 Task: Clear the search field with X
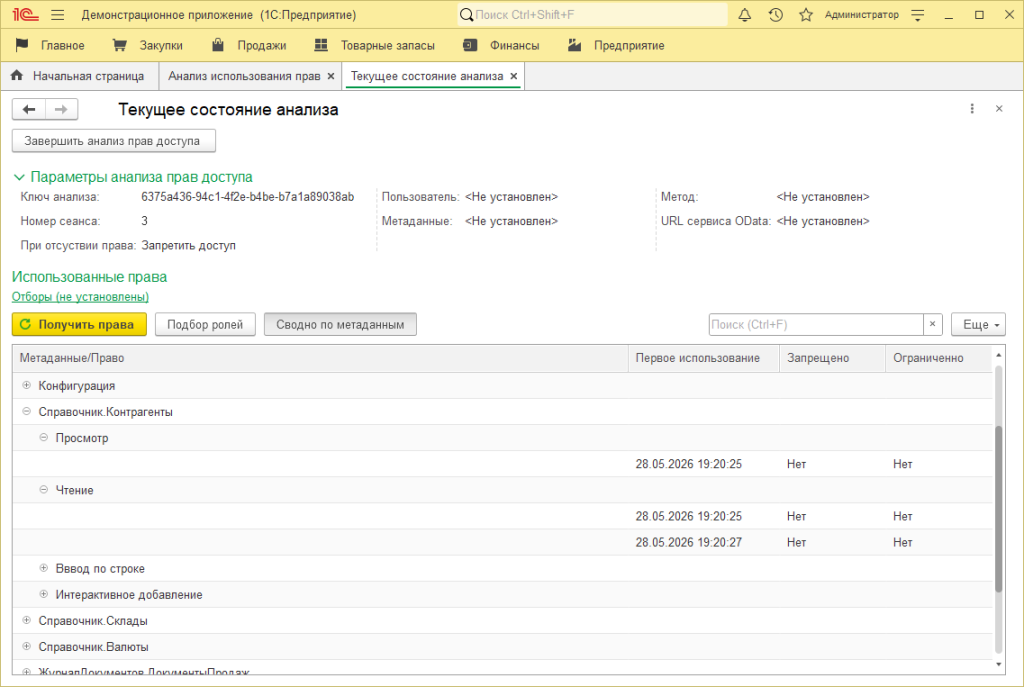[x=933, y=324]
